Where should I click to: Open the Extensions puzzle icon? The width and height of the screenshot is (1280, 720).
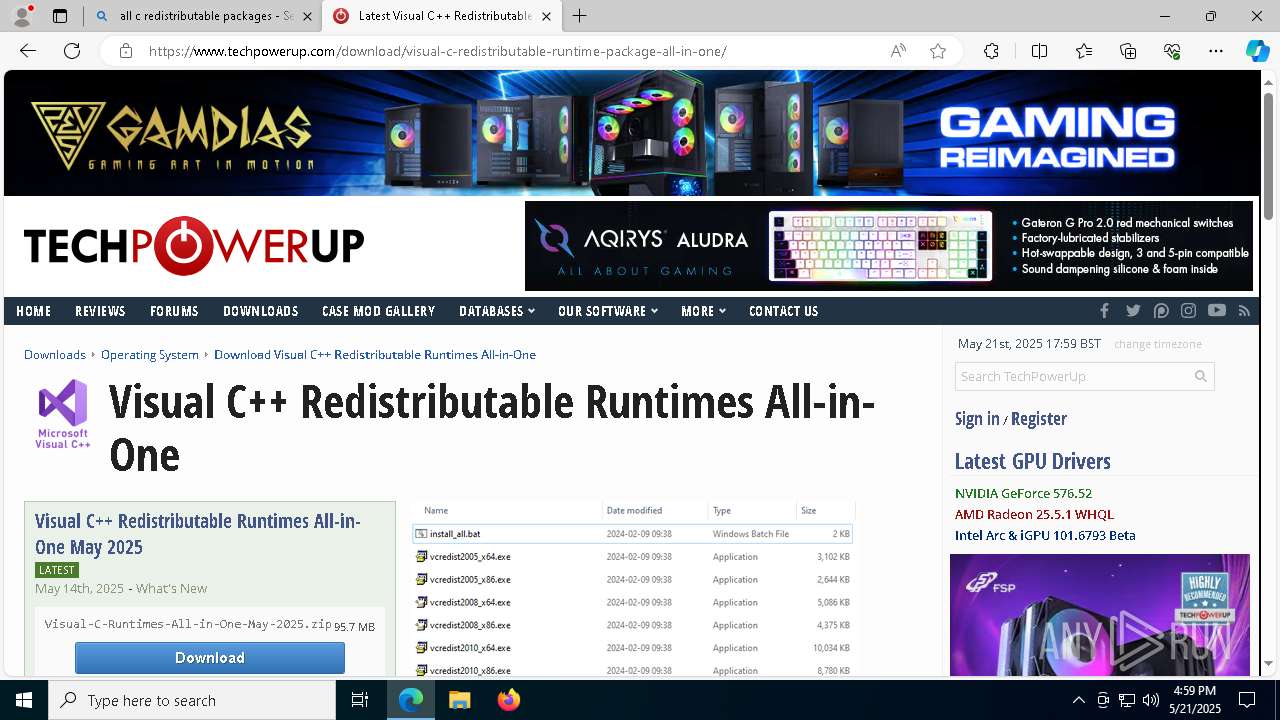(x=991, y=51)
